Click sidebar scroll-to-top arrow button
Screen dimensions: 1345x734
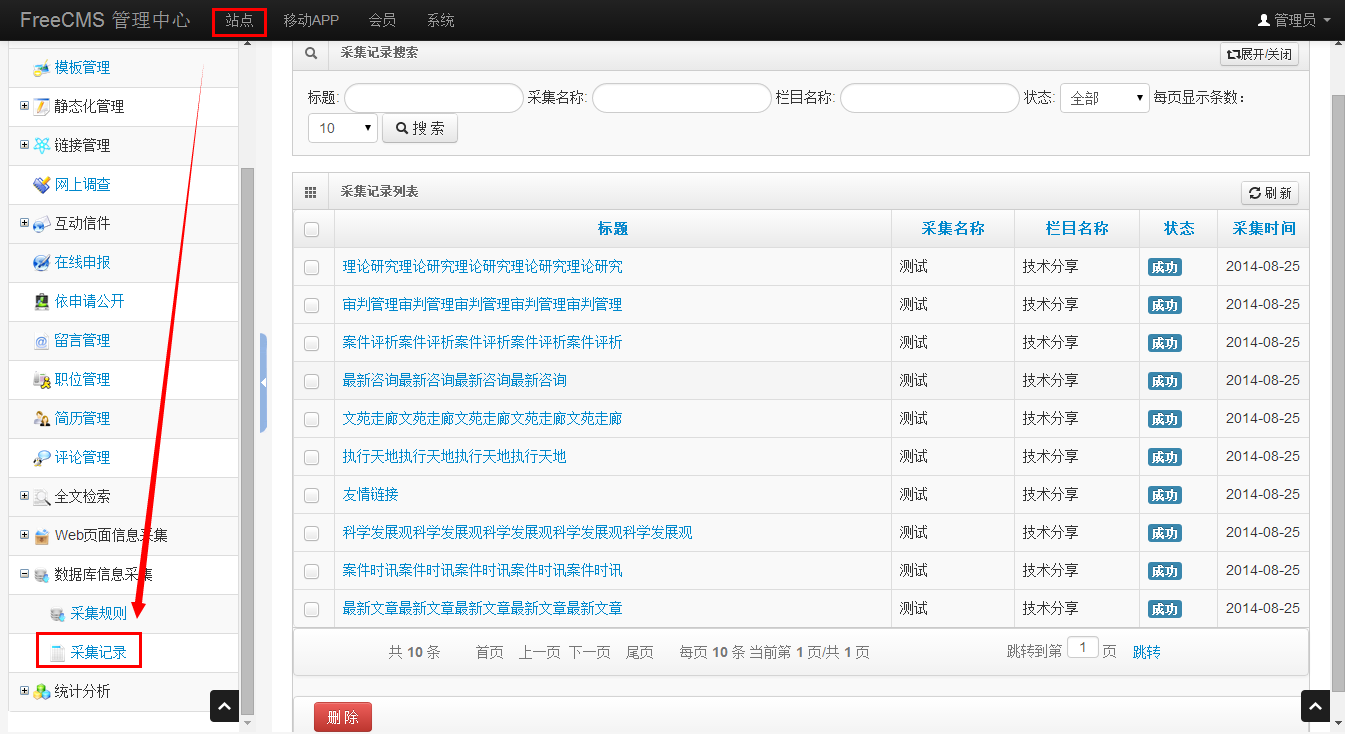pos(224,705)
